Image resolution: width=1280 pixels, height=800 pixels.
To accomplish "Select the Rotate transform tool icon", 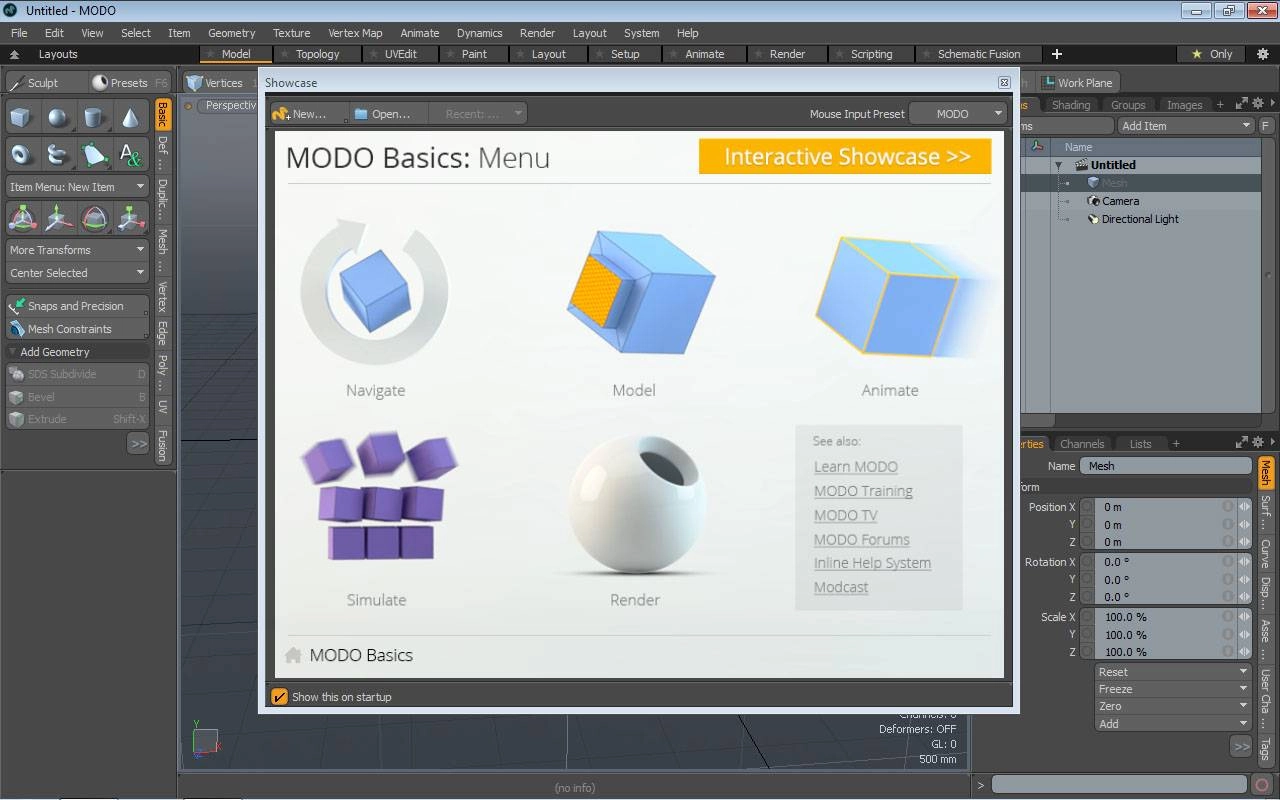I will [x=94, y=218].
